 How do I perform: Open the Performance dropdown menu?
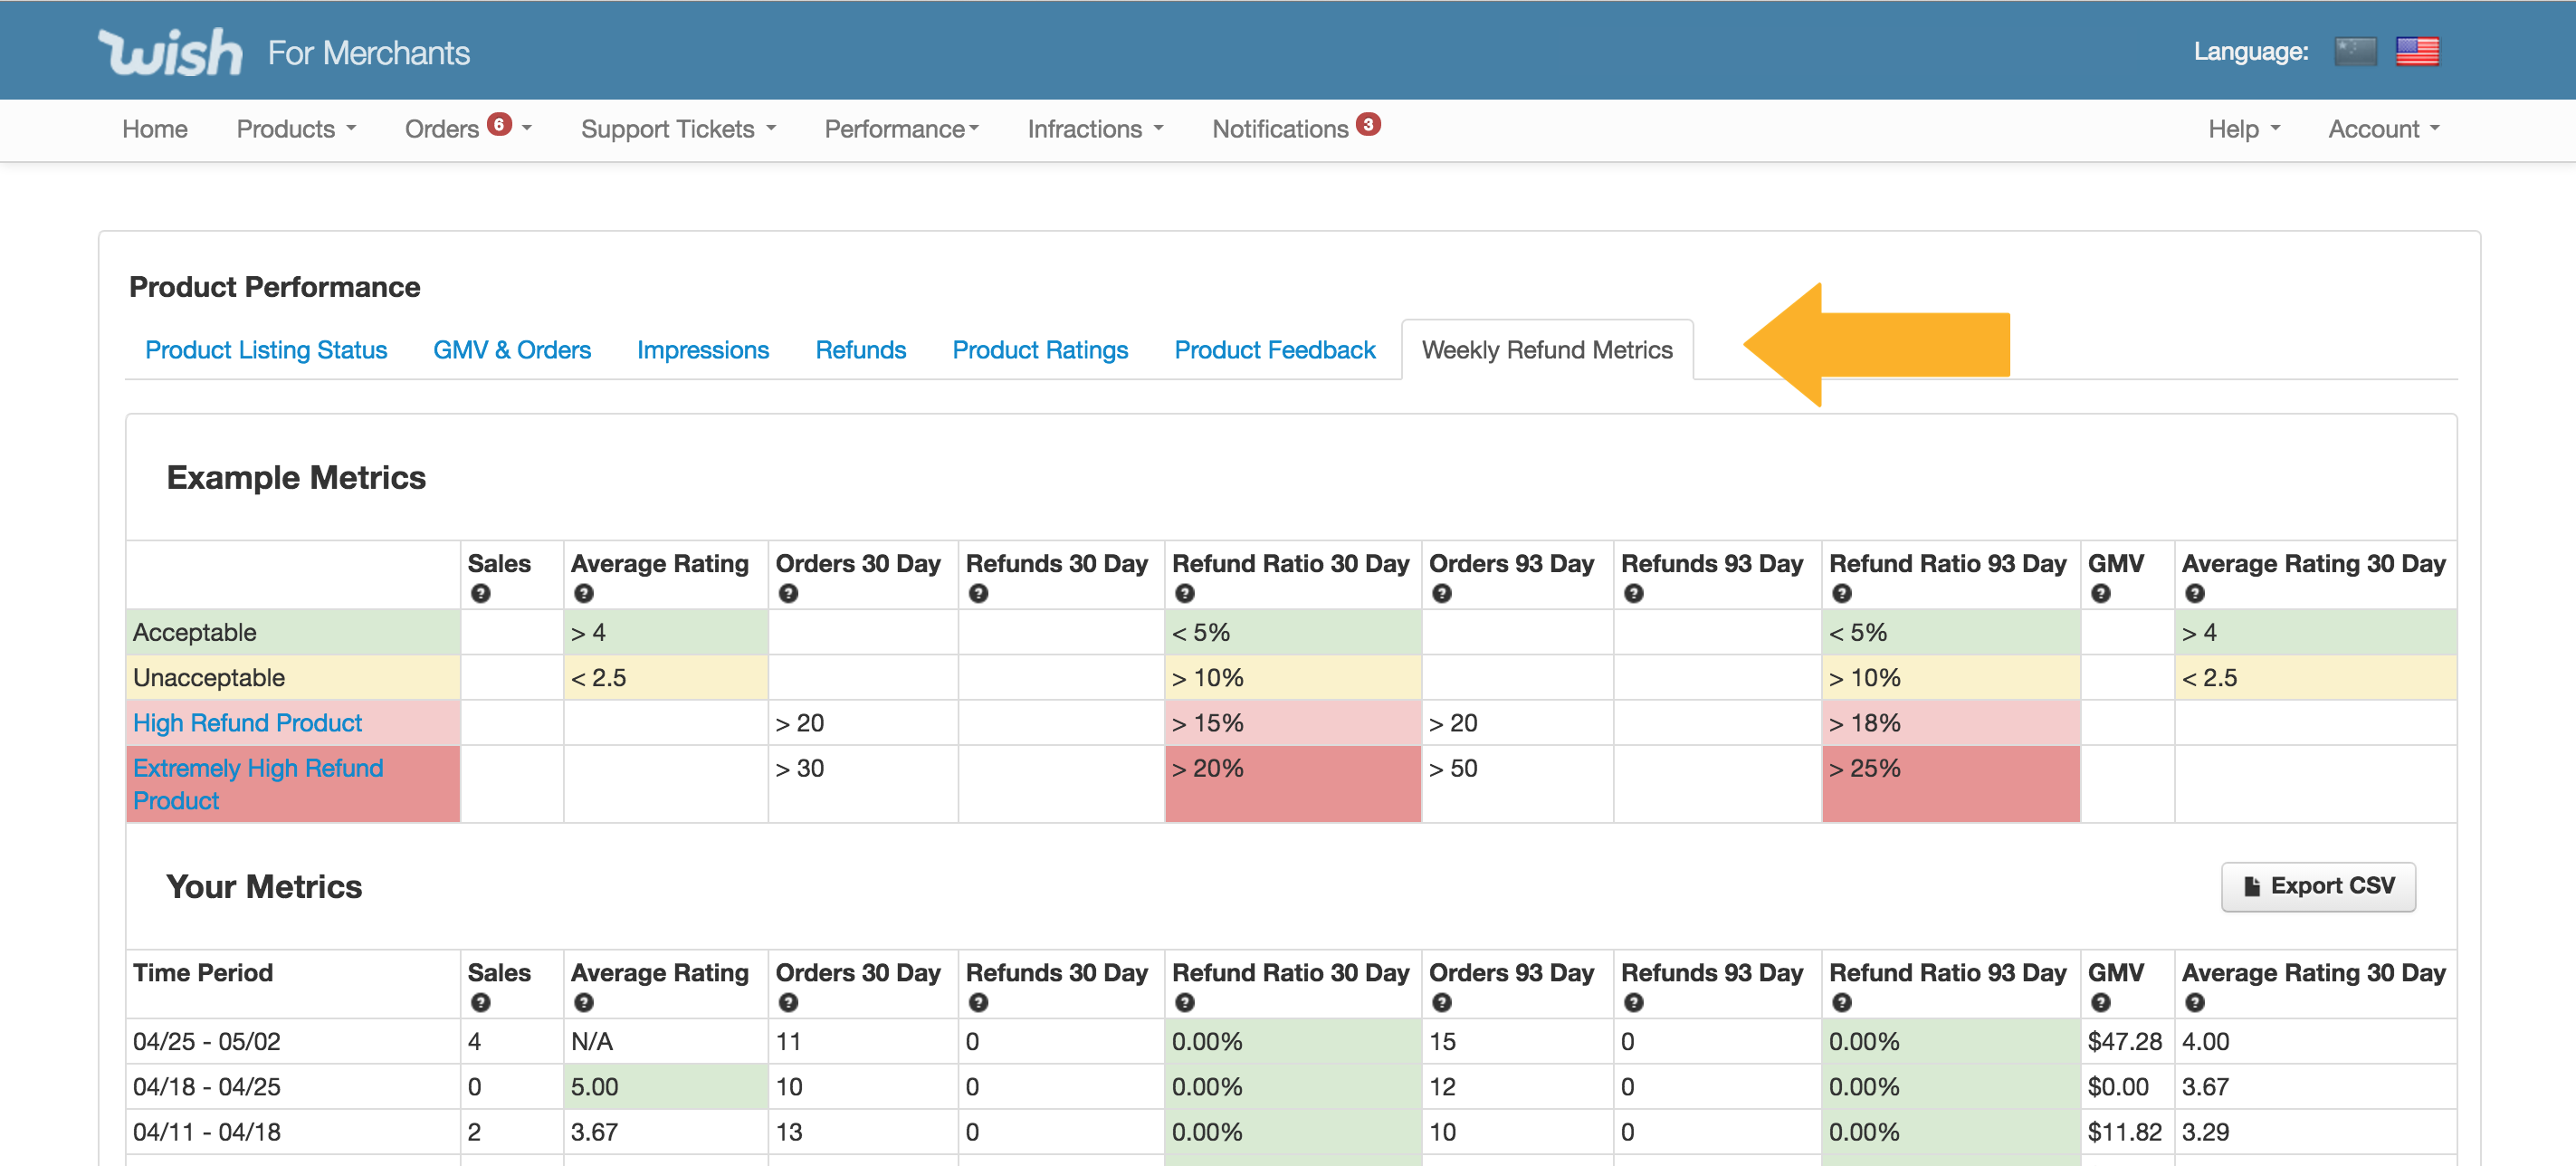901,129
